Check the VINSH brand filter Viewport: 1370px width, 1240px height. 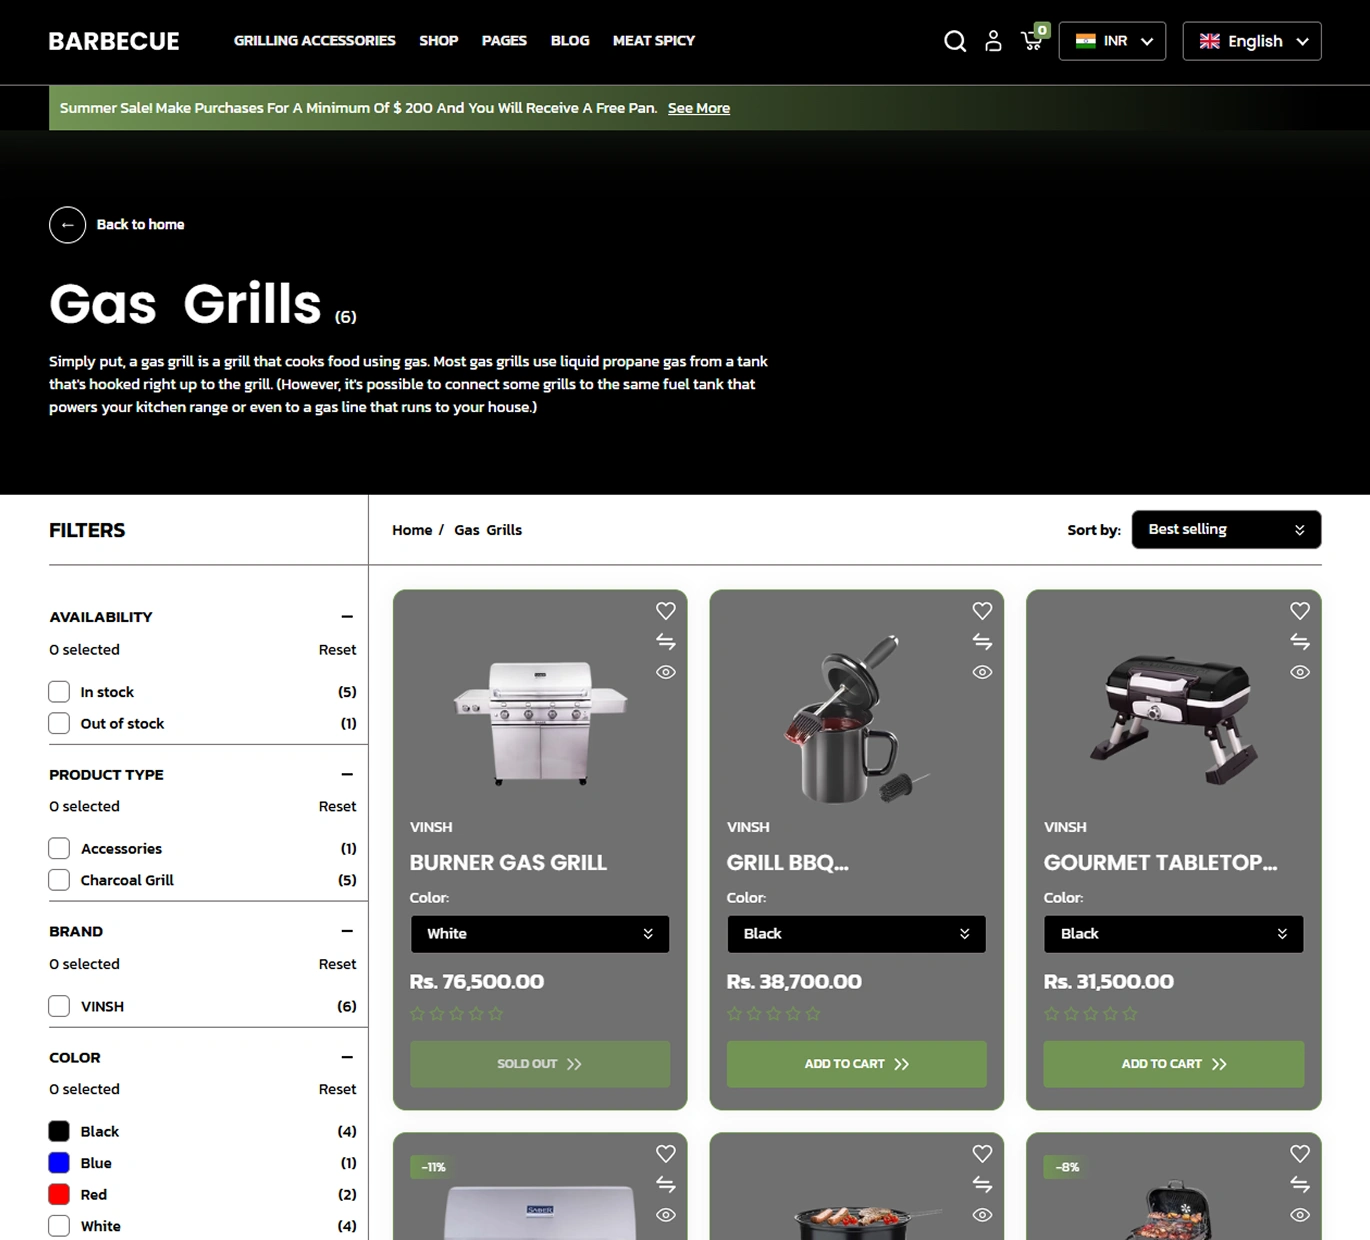[59, 1006]
